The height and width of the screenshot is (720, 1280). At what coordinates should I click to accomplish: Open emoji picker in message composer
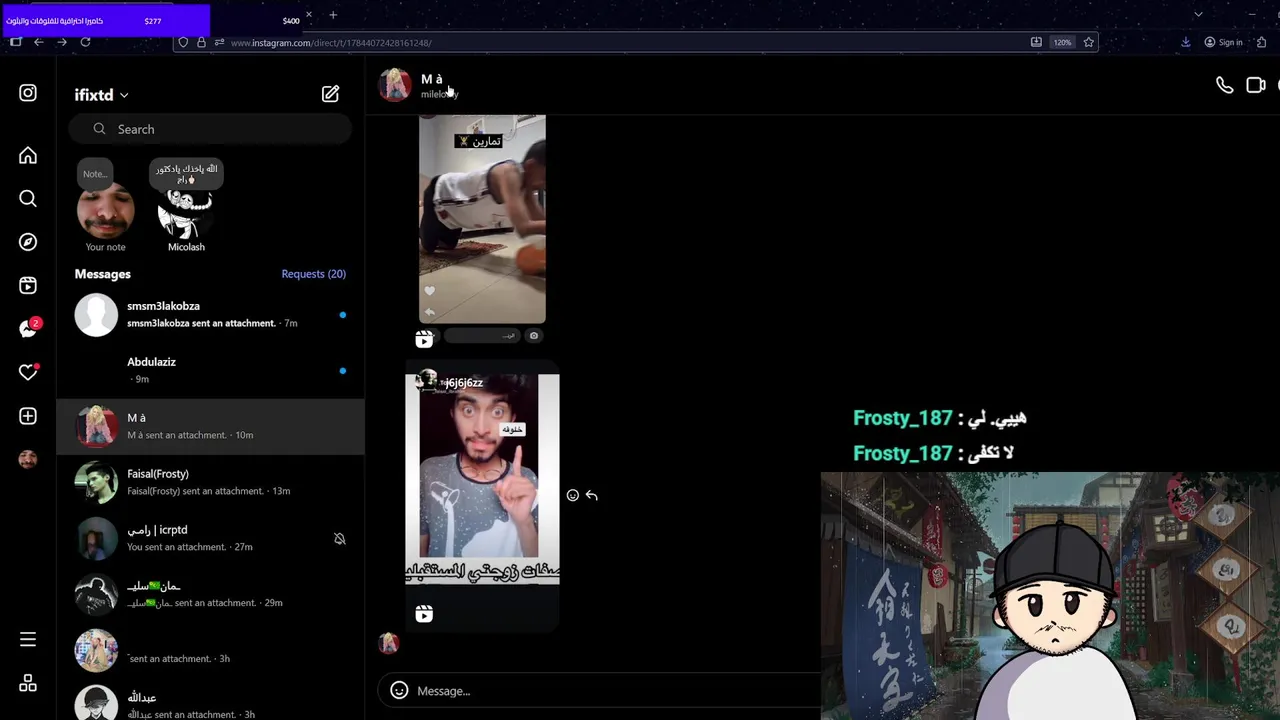(399, 690)
